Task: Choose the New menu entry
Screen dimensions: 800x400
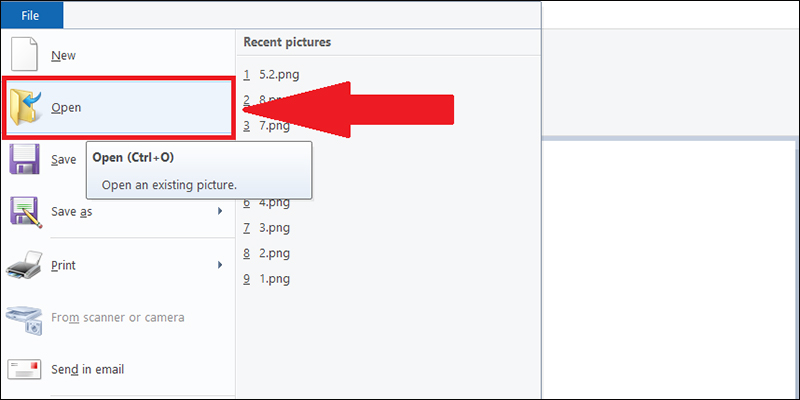Action: [x=63, y=56]
